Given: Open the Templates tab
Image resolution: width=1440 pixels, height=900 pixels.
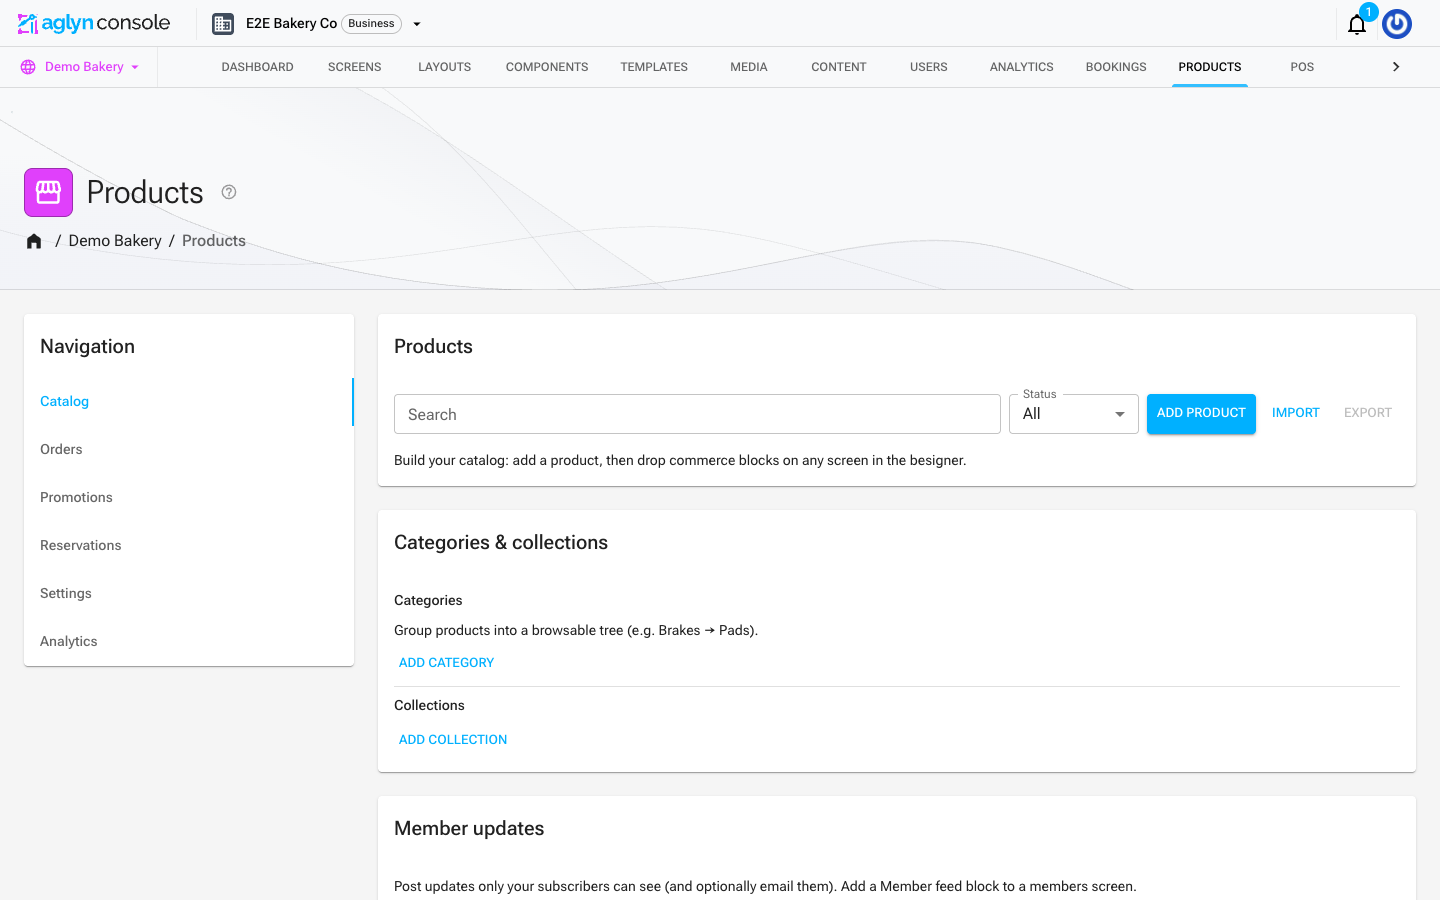Looking at the screenshot, I should pos(654,67).
